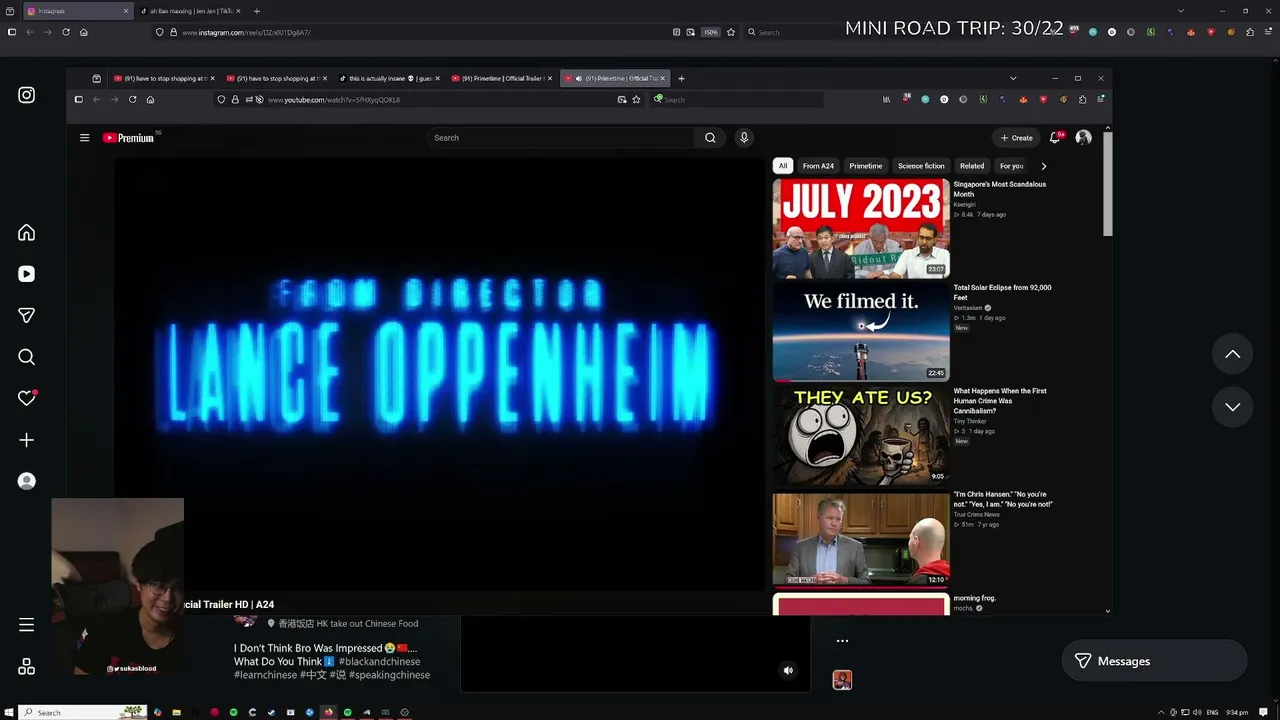Open 'Total Solar Eclipse from 92,000 Feet' title
The width and height of the screenshot is (1280, 720).
point(1002,292)
